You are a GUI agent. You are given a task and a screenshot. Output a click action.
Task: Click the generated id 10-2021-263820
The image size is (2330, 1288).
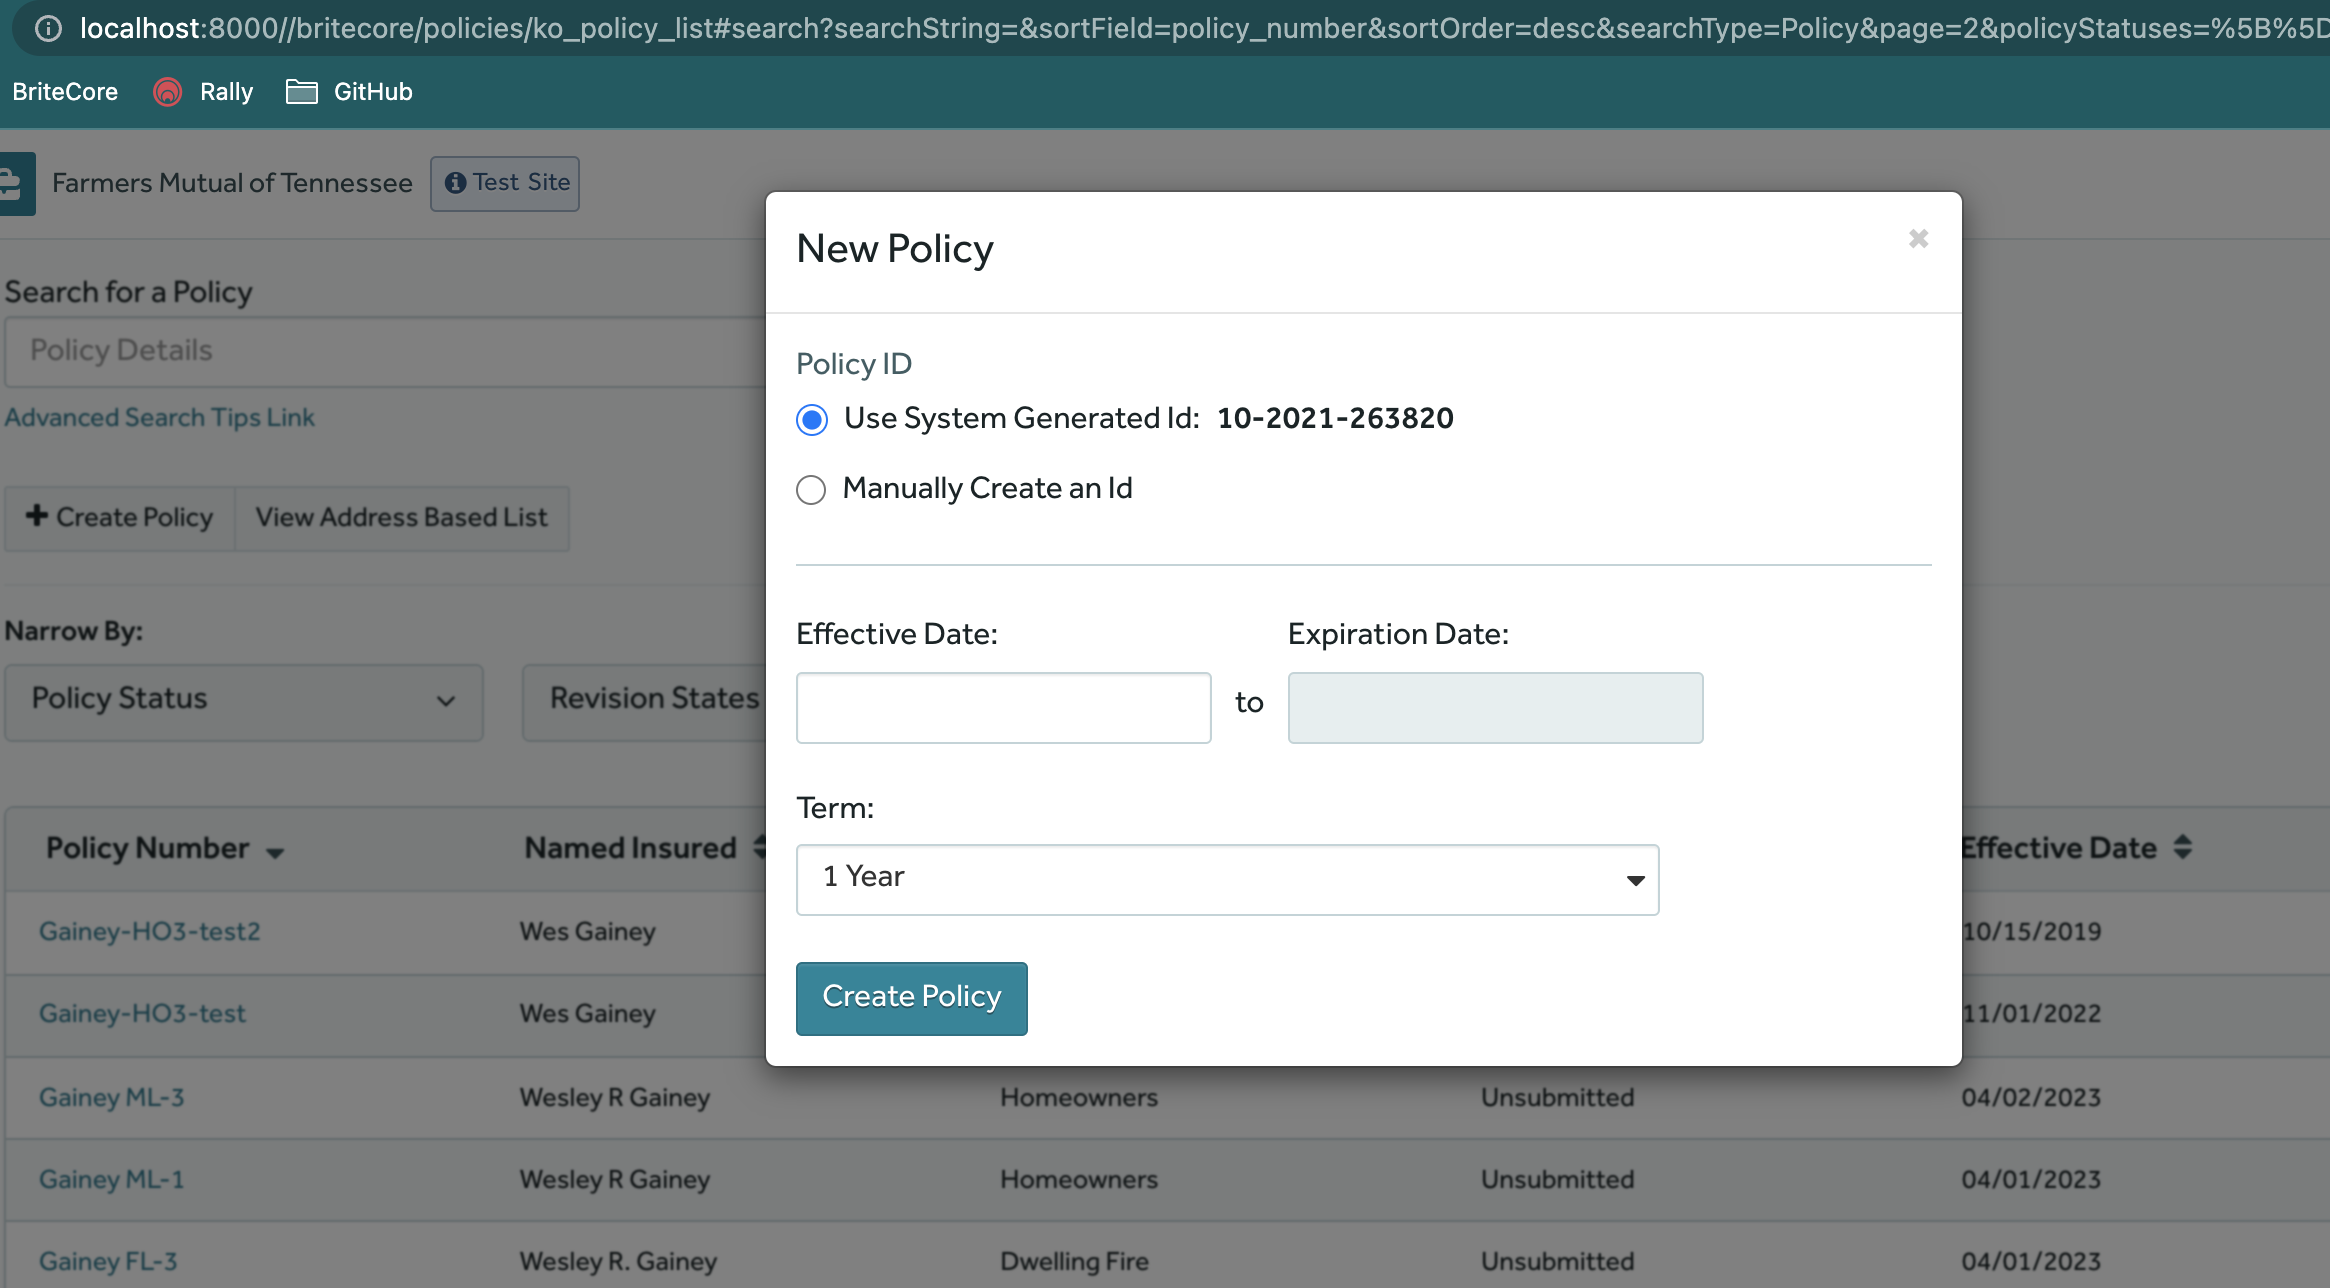(1335, 418)
